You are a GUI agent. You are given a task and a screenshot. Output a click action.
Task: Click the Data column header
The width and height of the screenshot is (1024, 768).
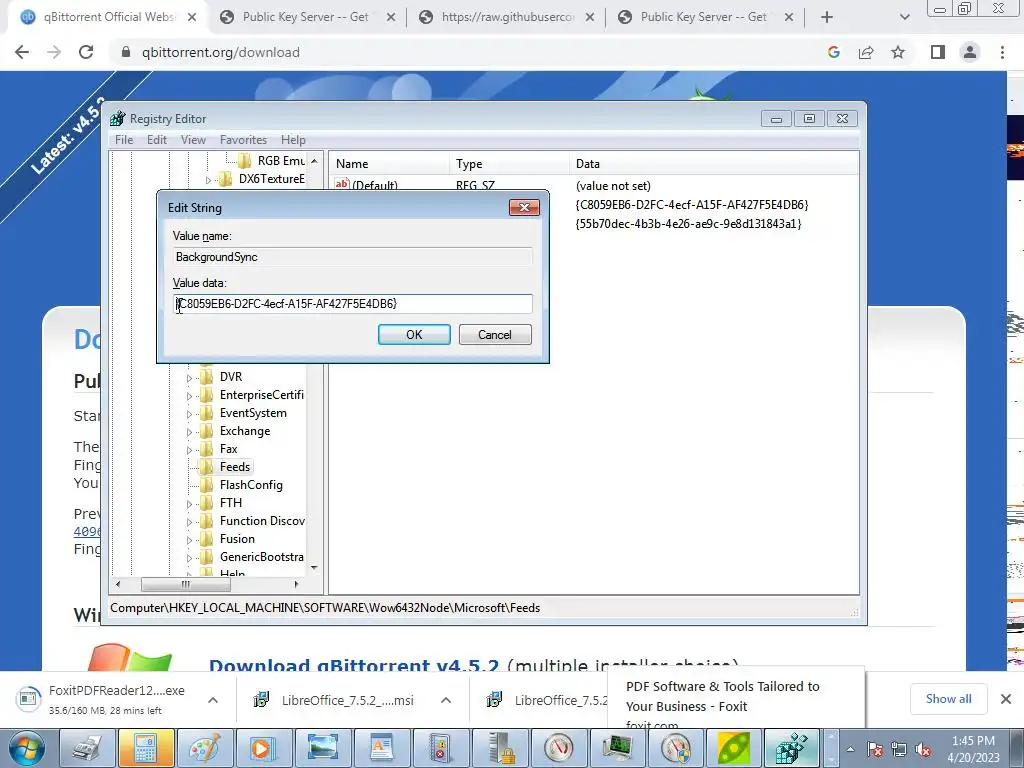click(x=713, y=164)
